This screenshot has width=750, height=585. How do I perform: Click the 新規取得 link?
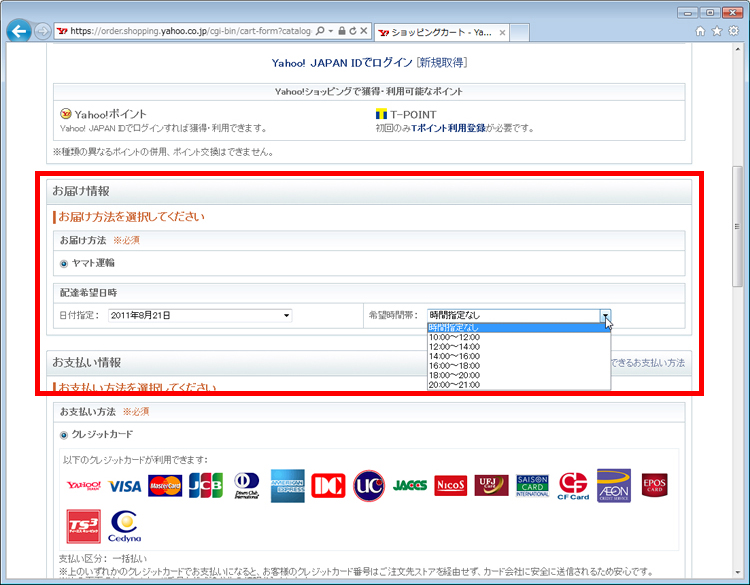(442, 63)
